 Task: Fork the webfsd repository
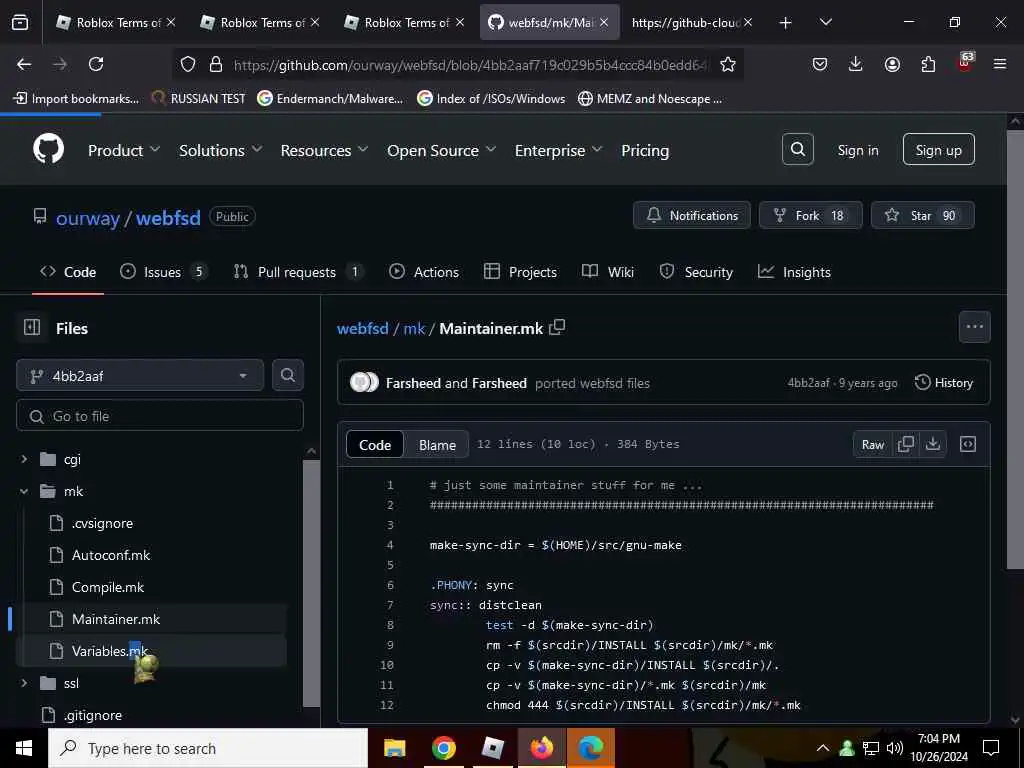pyautogui.click(x=810, y=216)
